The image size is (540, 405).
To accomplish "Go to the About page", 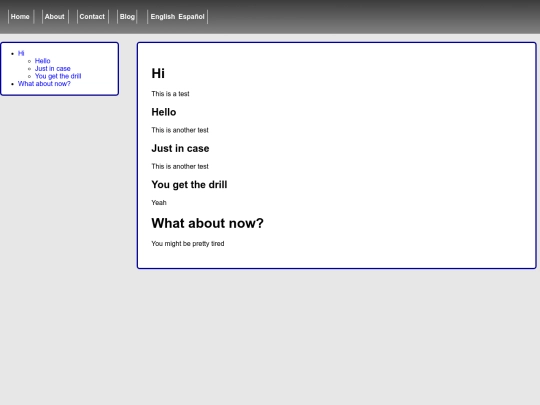I will pyautogui.click(x=54, y=17).
